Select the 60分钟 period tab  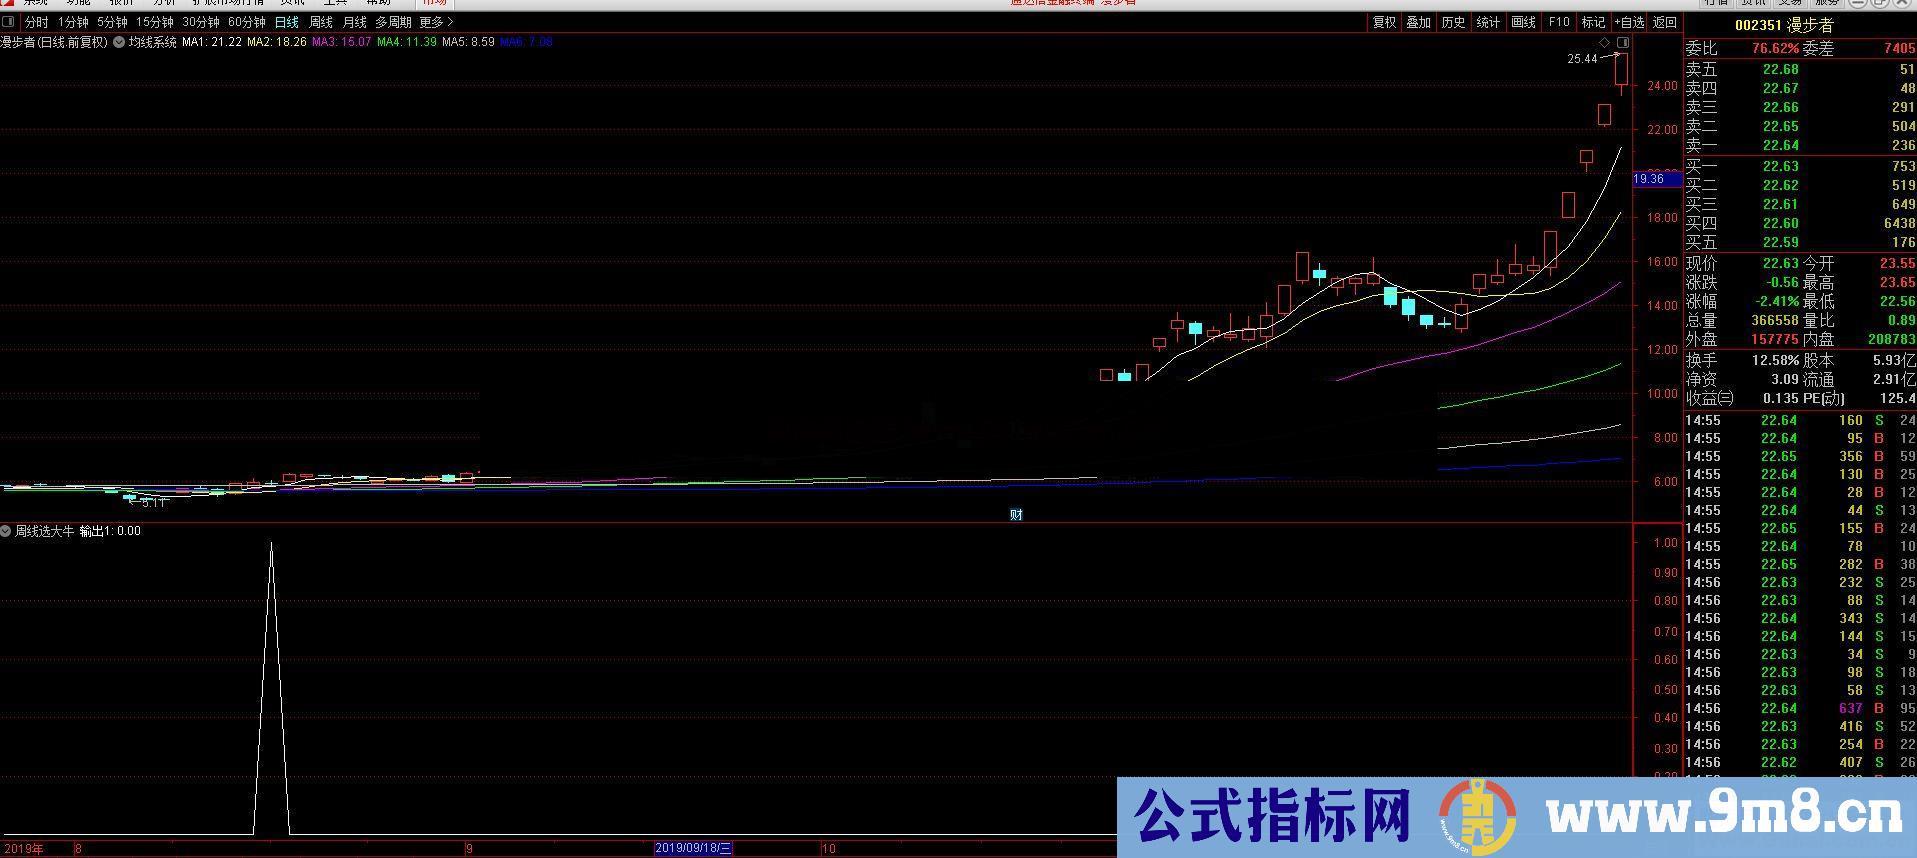point(247,22)
